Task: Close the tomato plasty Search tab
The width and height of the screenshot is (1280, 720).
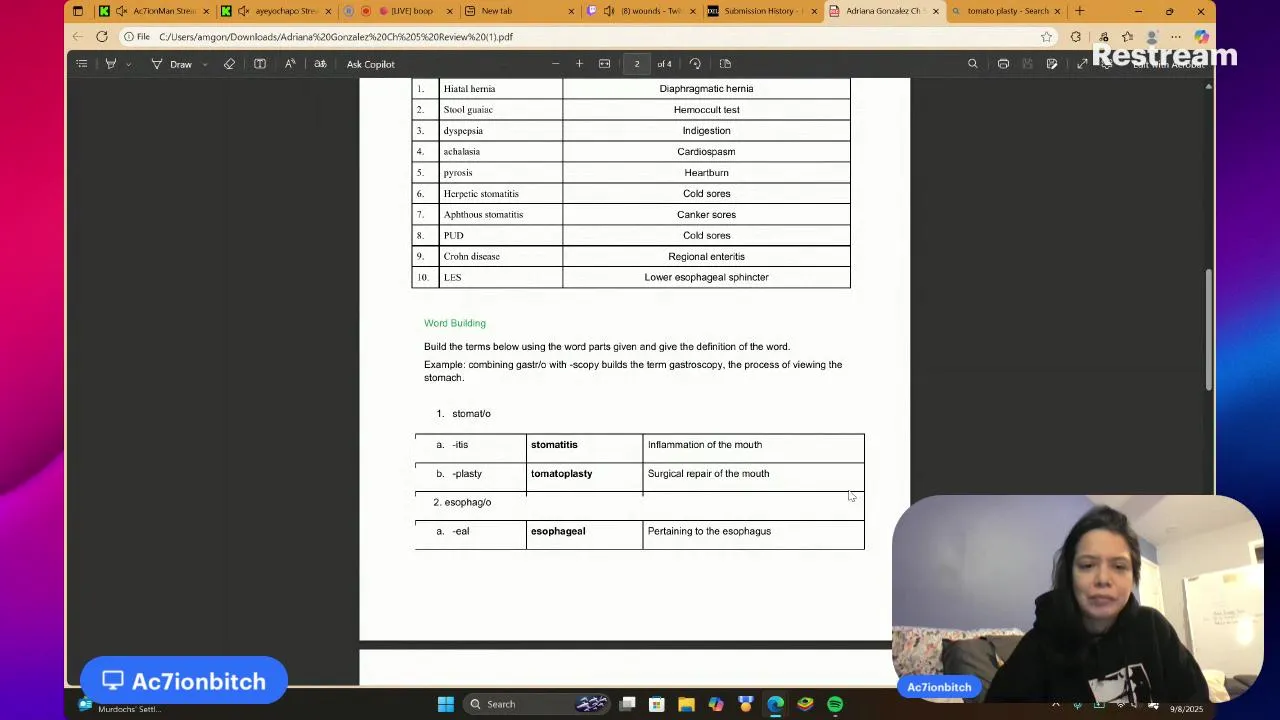Action: [x=1057, y=11]
